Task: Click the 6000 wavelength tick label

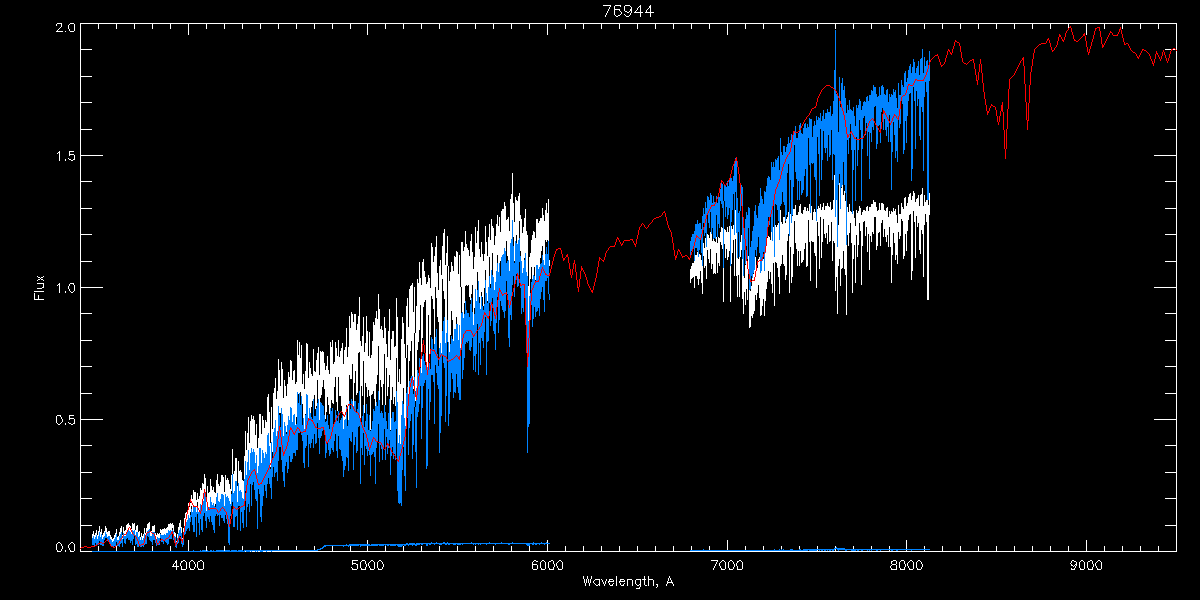Action: 547,565
